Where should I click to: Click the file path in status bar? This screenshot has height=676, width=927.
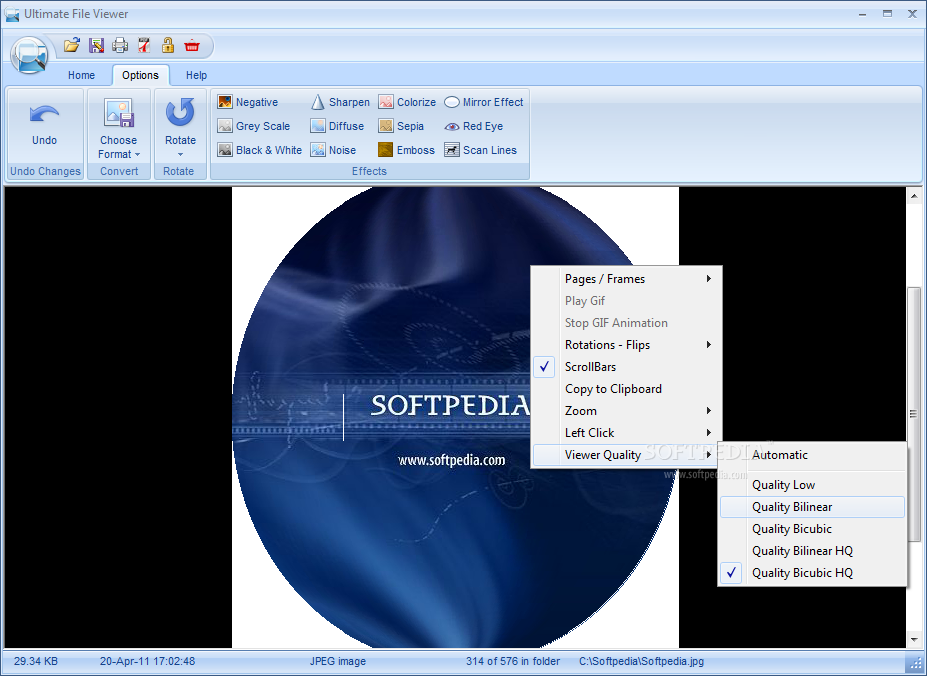[x=641, y=661]
